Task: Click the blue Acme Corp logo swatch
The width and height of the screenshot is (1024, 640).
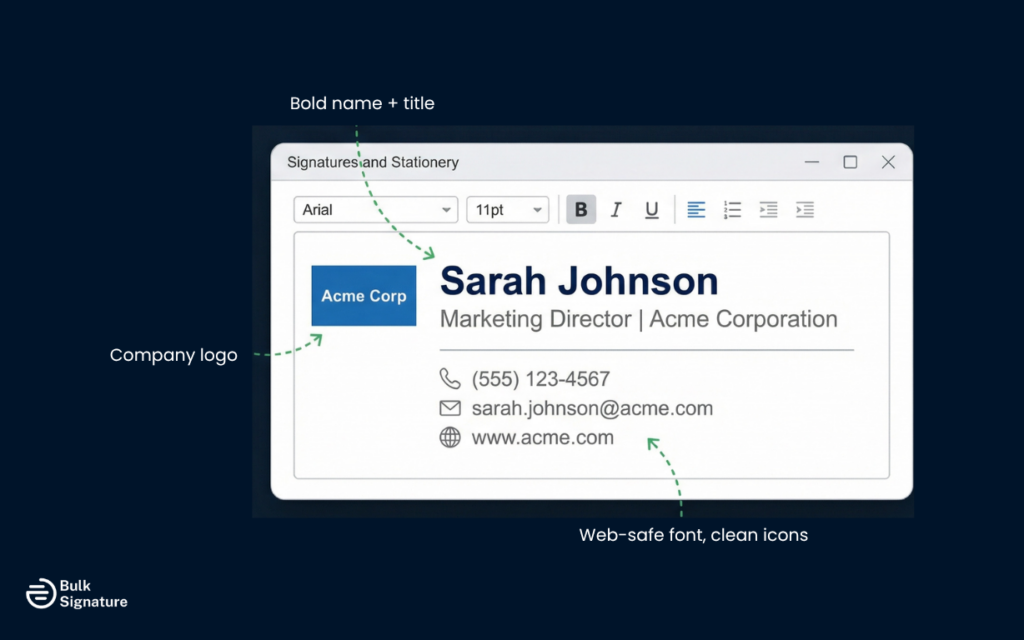Action: 364,295
